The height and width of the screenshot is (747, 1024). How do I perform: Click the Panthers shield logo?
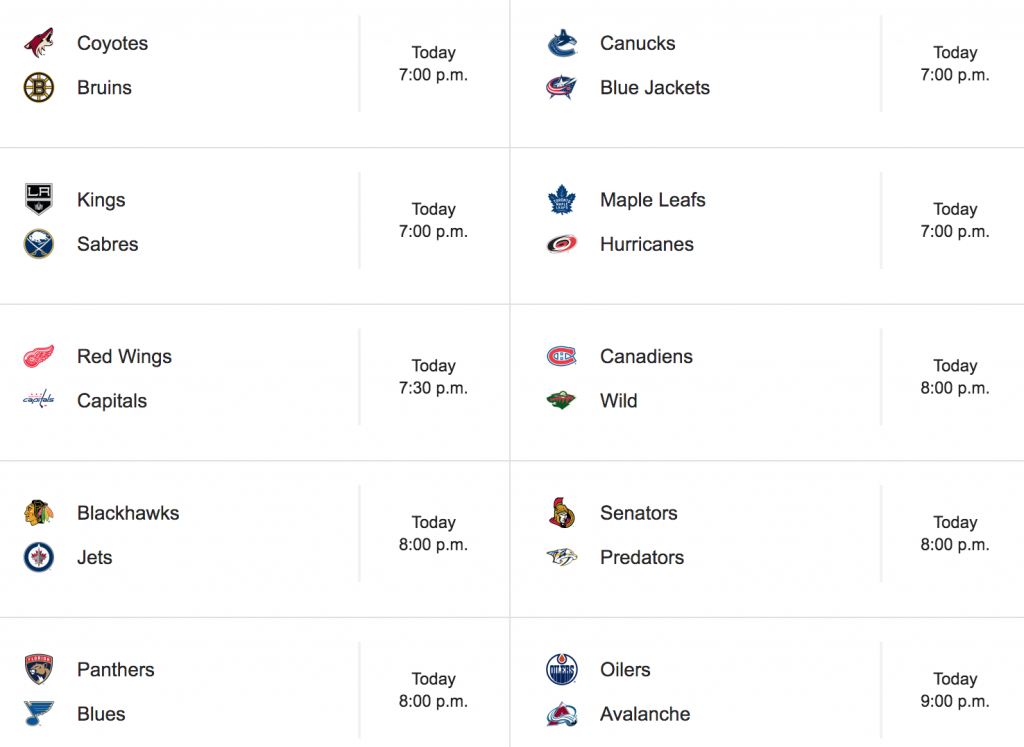39,669
